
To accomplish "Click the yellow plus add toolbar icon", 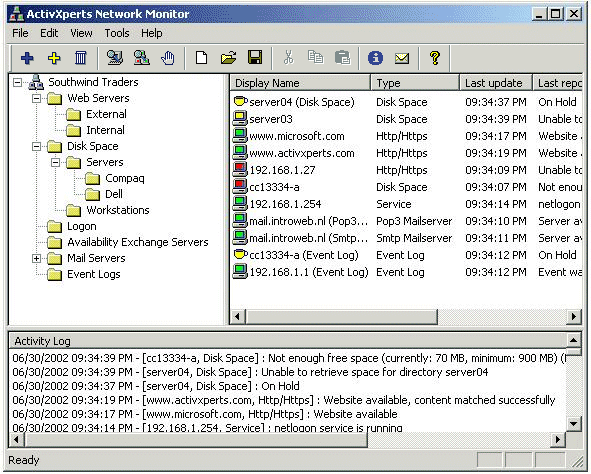I will click(54, 58).
